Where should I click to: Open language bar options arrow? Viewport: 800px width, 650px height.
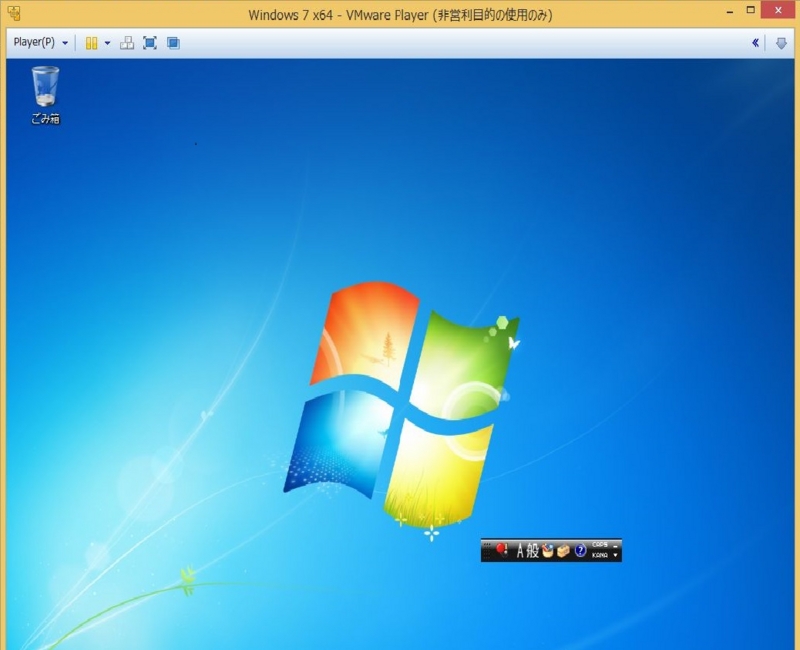coord(615,555)
